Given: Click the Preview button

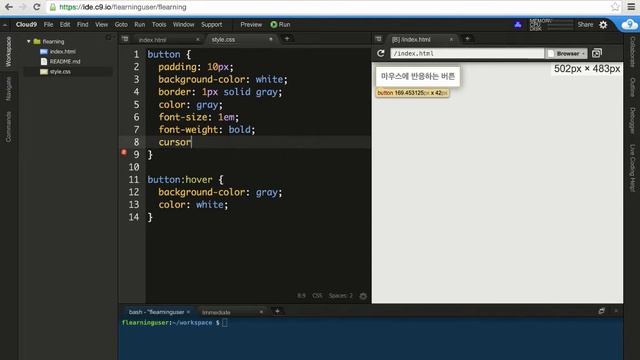Looking at the screenshot, I should pos(251,24).
